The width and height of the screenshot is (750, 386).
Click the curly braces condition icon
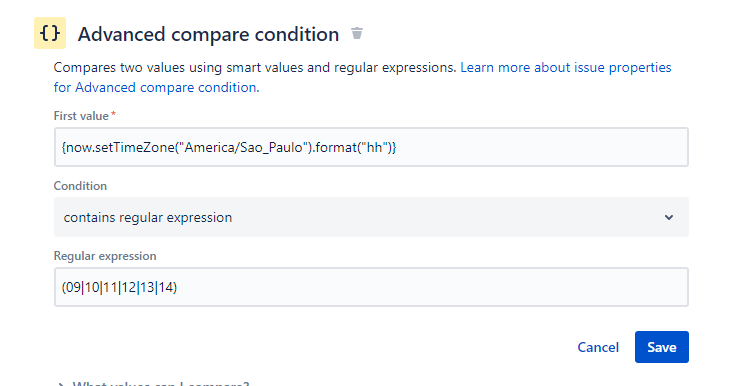click(x=50, y=33)
